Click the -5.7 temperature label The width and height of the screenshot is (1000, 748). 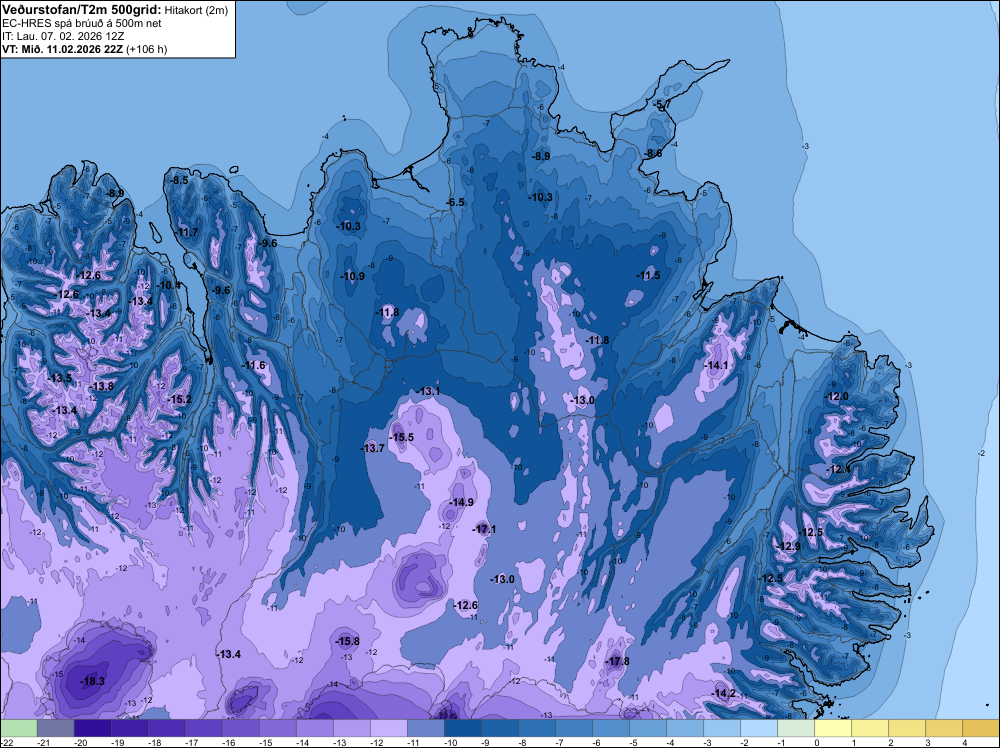click(662, 105)
